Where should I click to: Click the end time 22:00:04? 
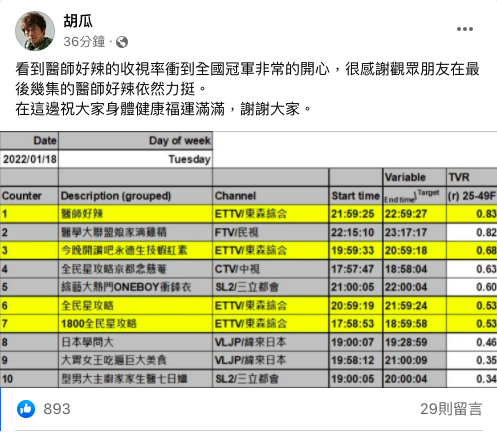415,287
